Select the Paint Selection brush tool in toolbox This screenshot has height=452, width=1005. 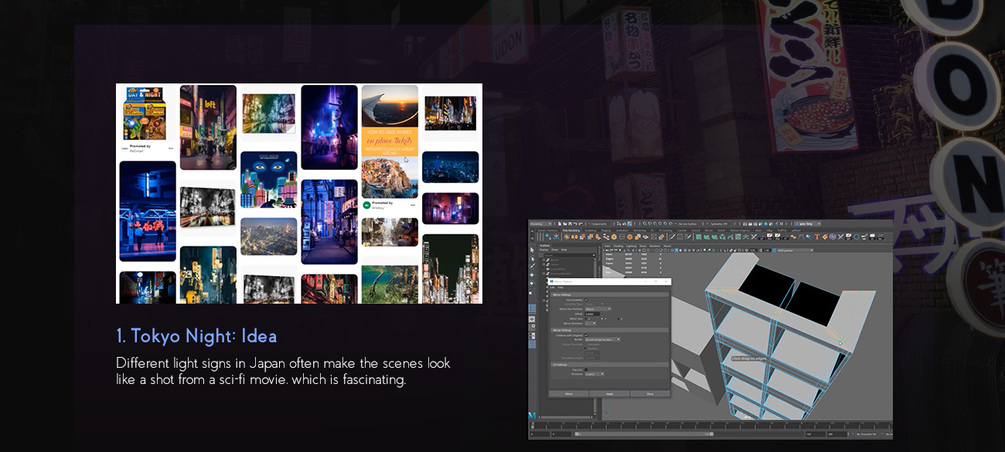[x=532, y=266]
